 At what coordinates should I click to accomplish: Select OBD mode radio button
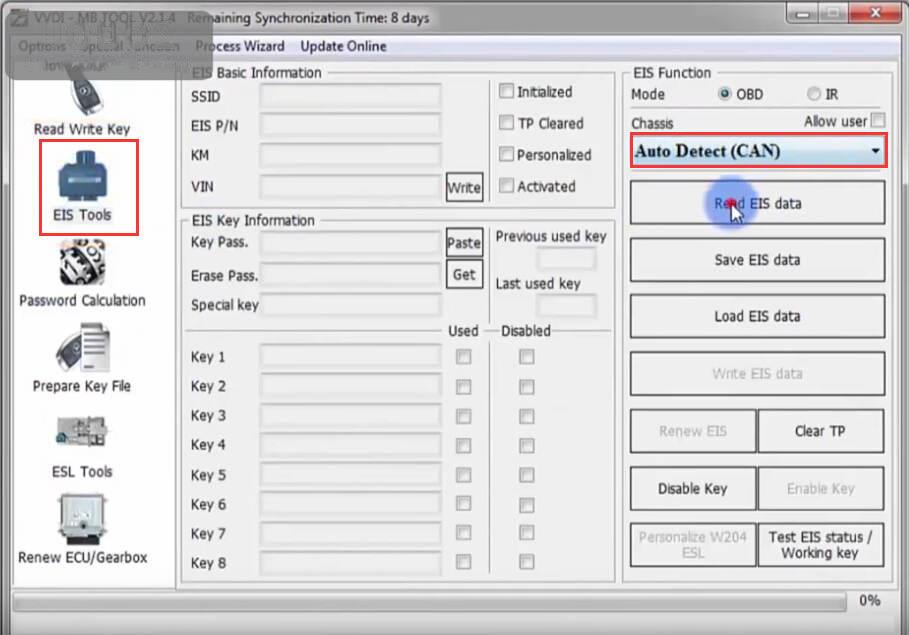[724, 93]
